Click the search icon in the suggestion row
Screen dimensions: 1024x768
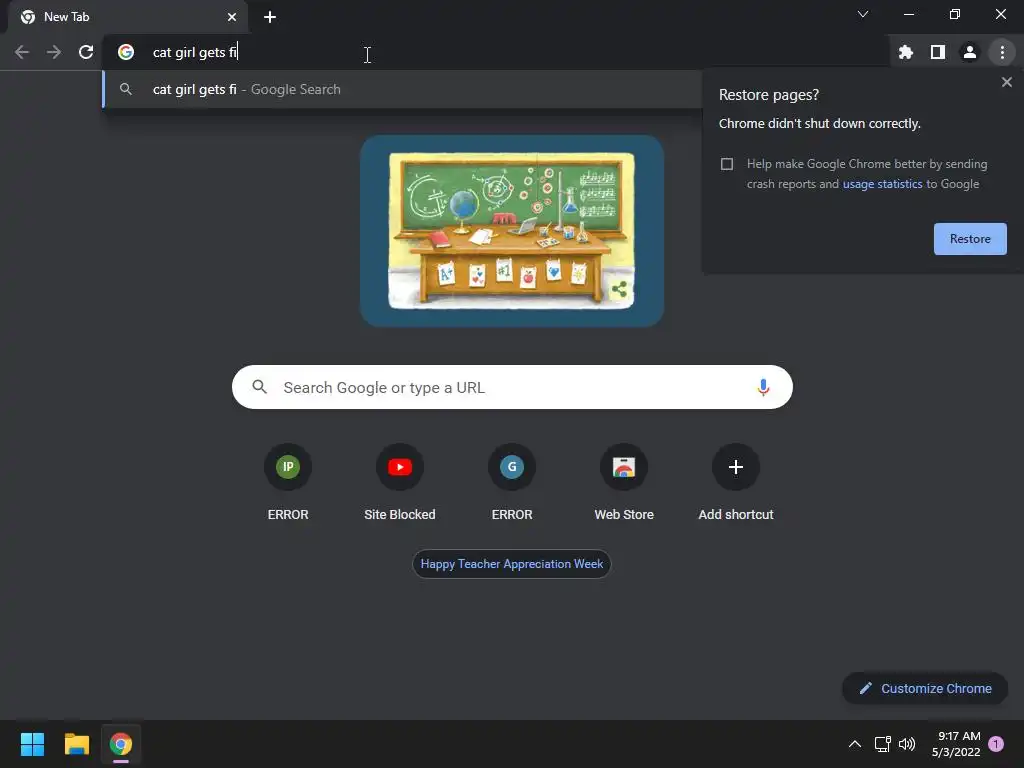(x=126, y=89)
